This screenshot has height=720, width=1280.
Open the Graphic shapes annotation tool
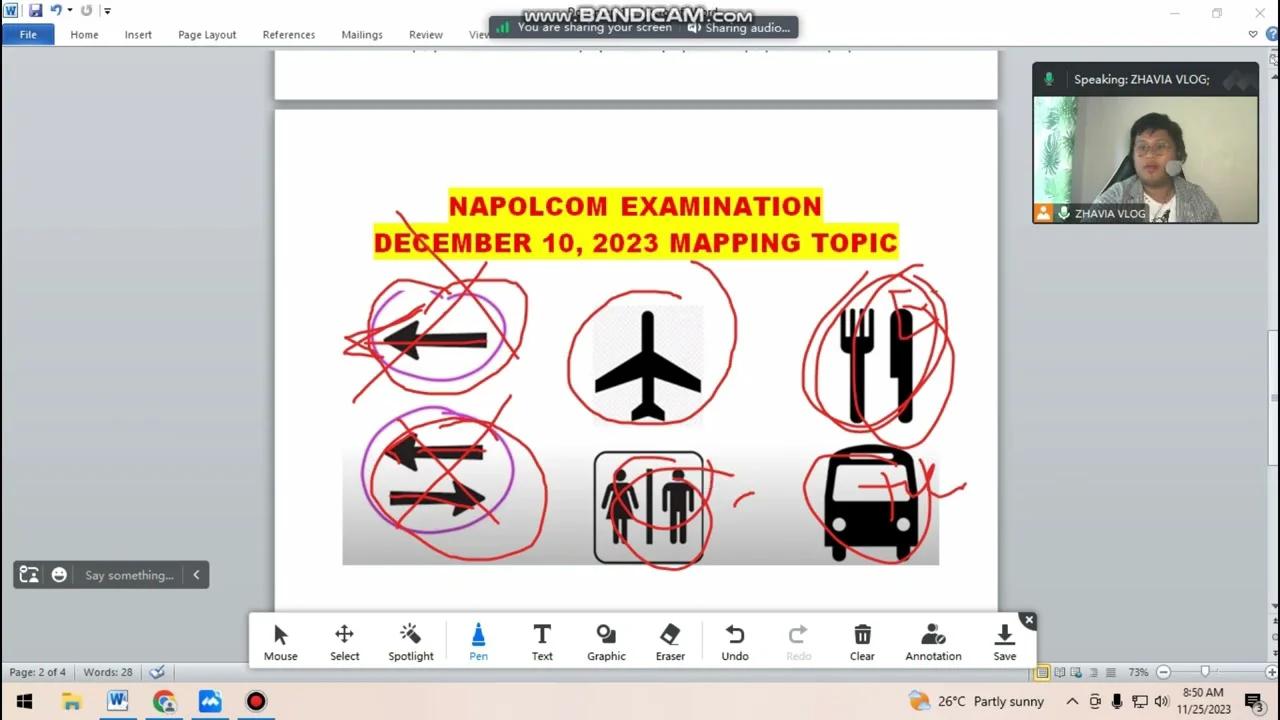point(606,640)
